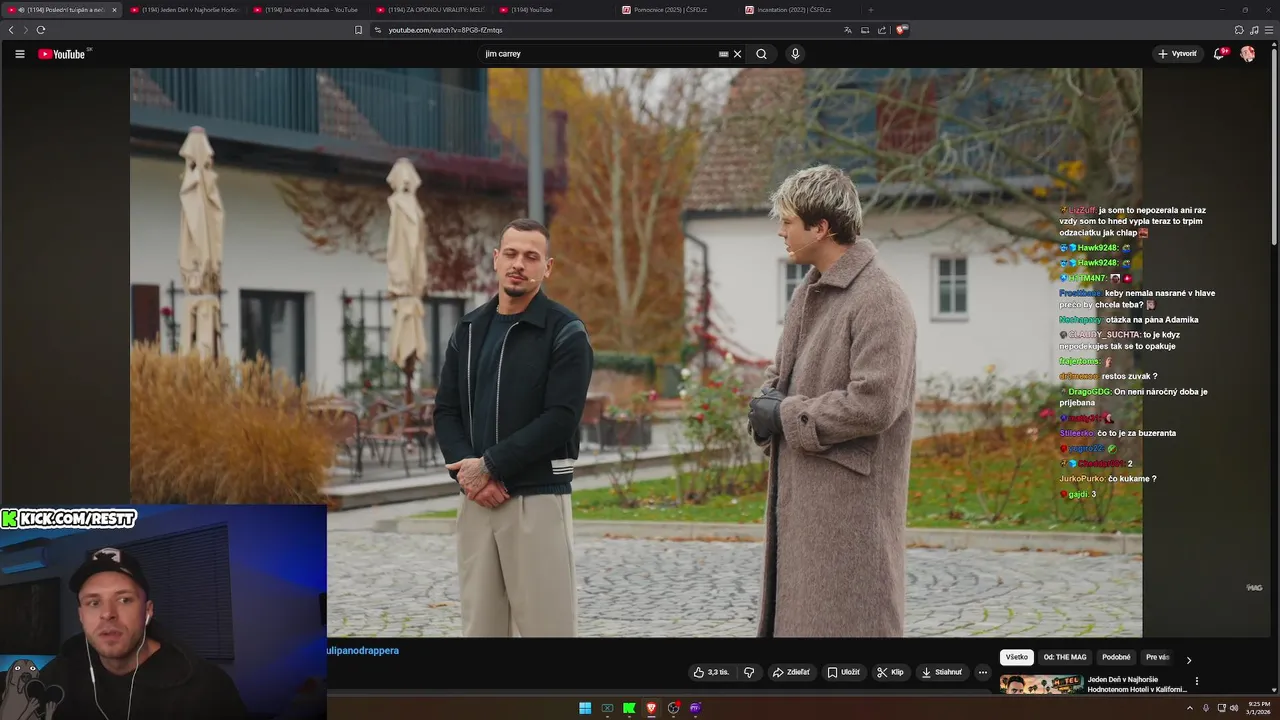Open volume control in system tray

tap(1233, 708)
